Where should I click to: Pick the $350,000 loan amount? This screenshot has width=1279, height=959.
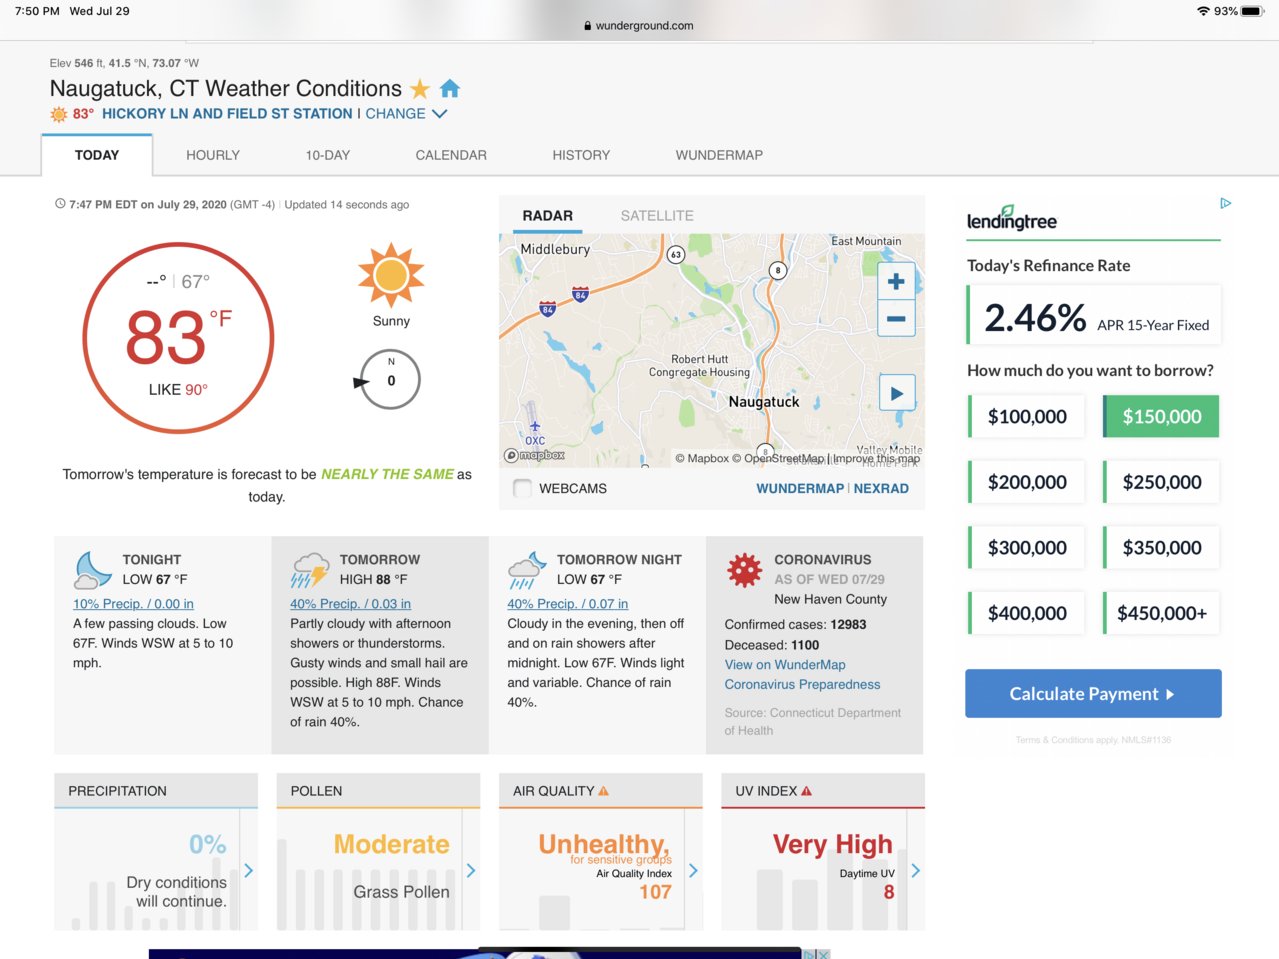1161,548
